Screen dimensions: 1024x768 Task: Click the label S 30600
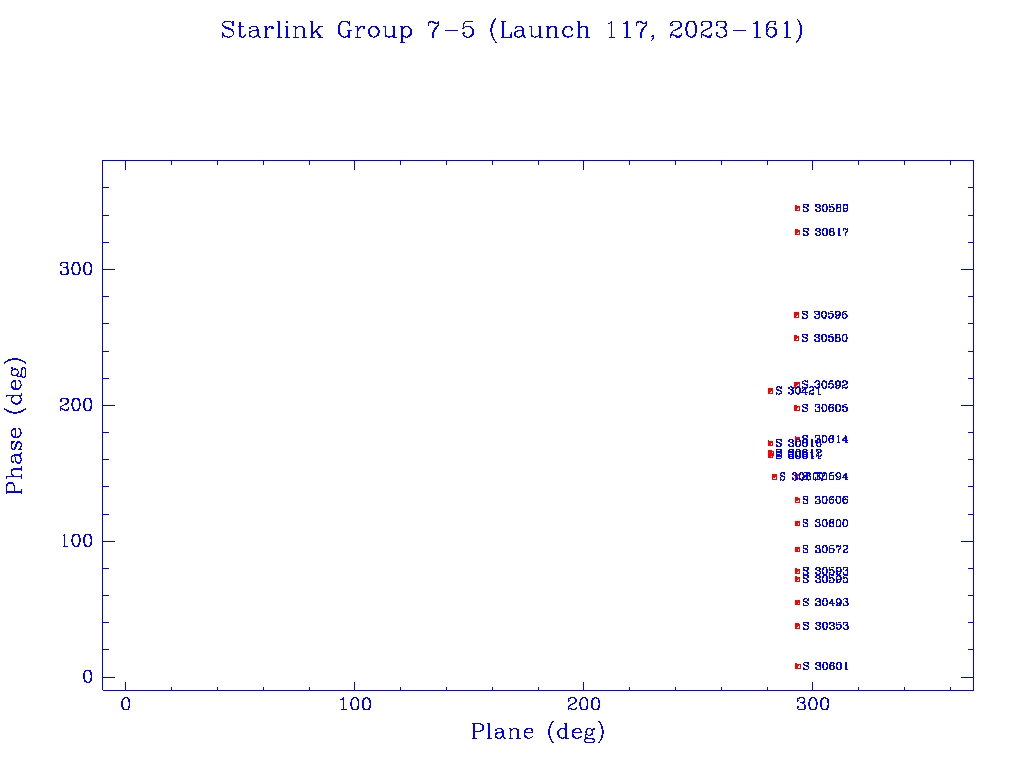coord(825,524)
